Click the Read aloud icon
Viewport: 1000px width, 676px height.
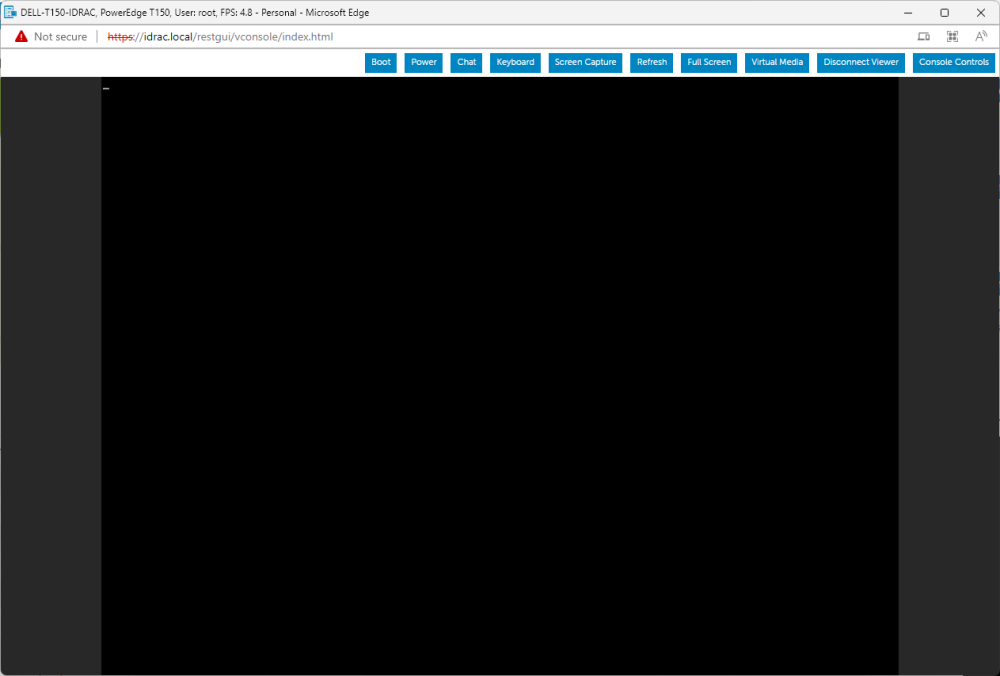[981, 36]
